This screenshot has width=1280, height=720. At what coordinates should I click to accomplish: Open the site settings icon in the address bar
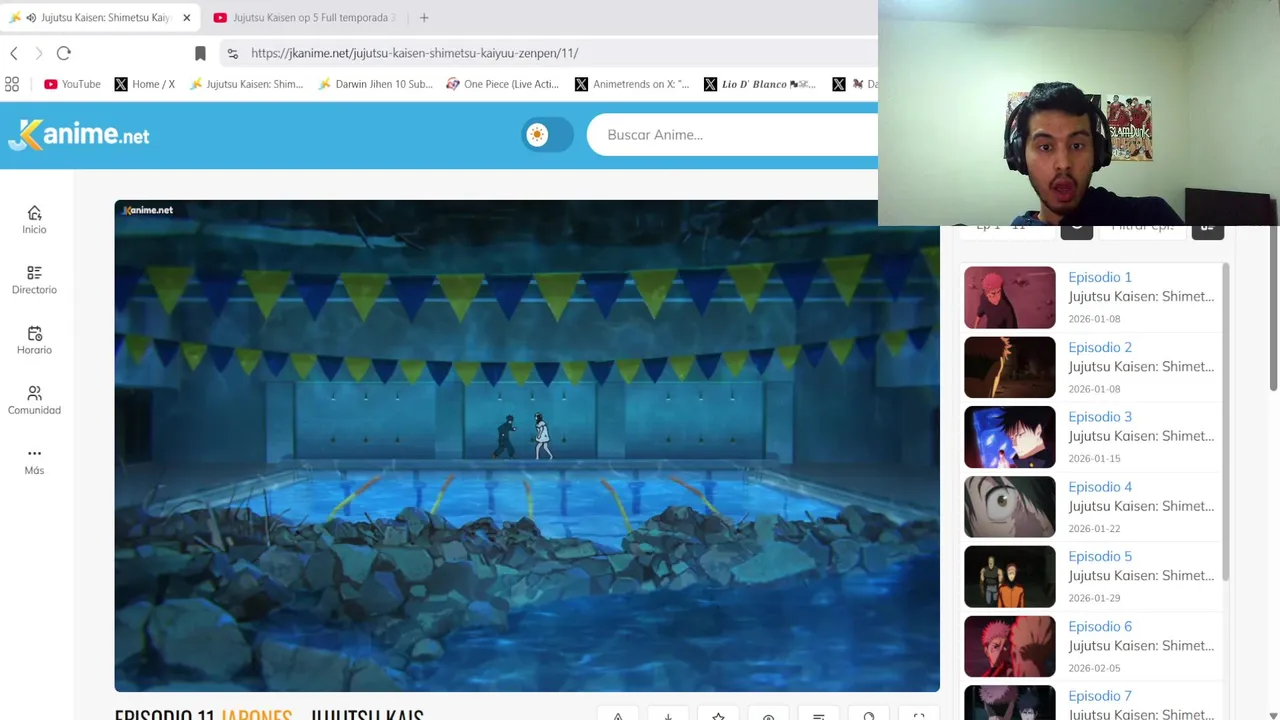tap(233, 53)
